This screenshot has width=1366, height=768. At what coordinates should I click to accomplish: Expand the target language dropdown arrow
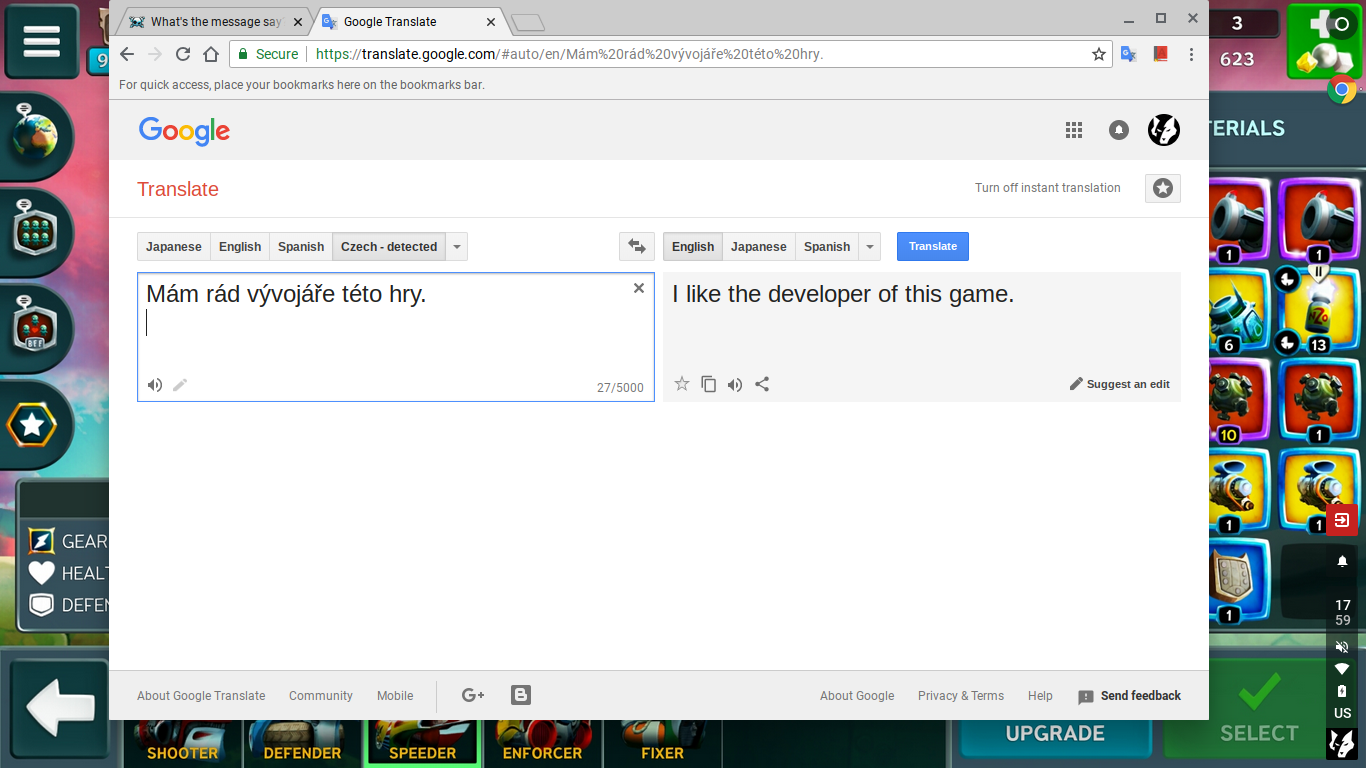(870, 247)
